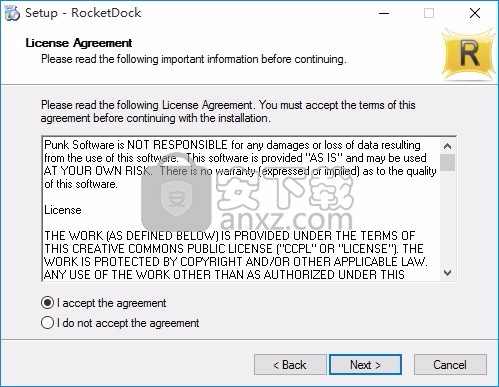Click the RocketDock yellow R logo

[468, 55]
